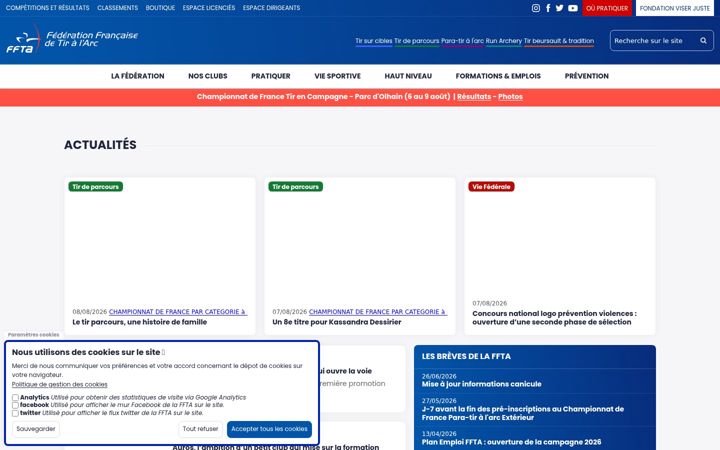Click the Paramètres cookies tab label
720x450 pixels.
point(34,335)
